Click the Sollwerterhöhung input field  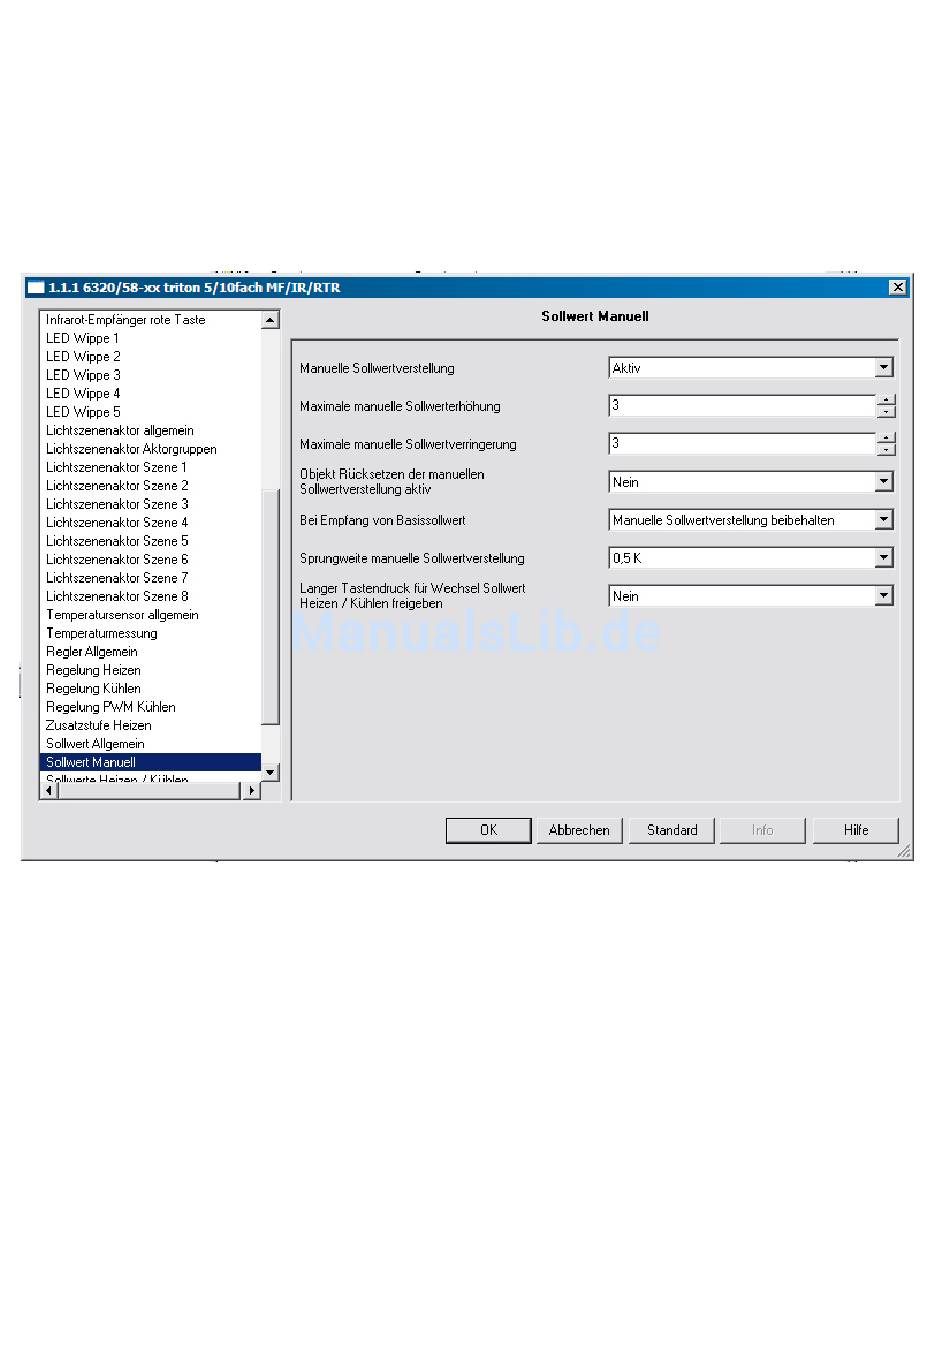(742, 406)
